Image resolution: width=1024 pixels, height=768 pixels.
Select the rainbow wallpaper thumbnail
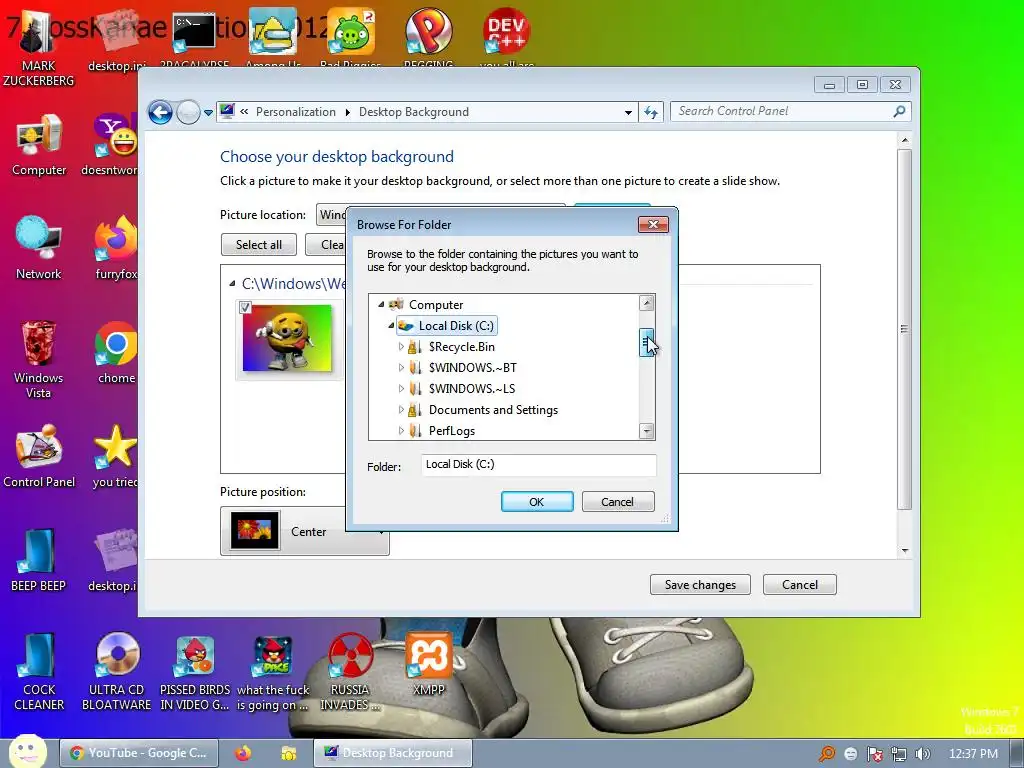287,338
